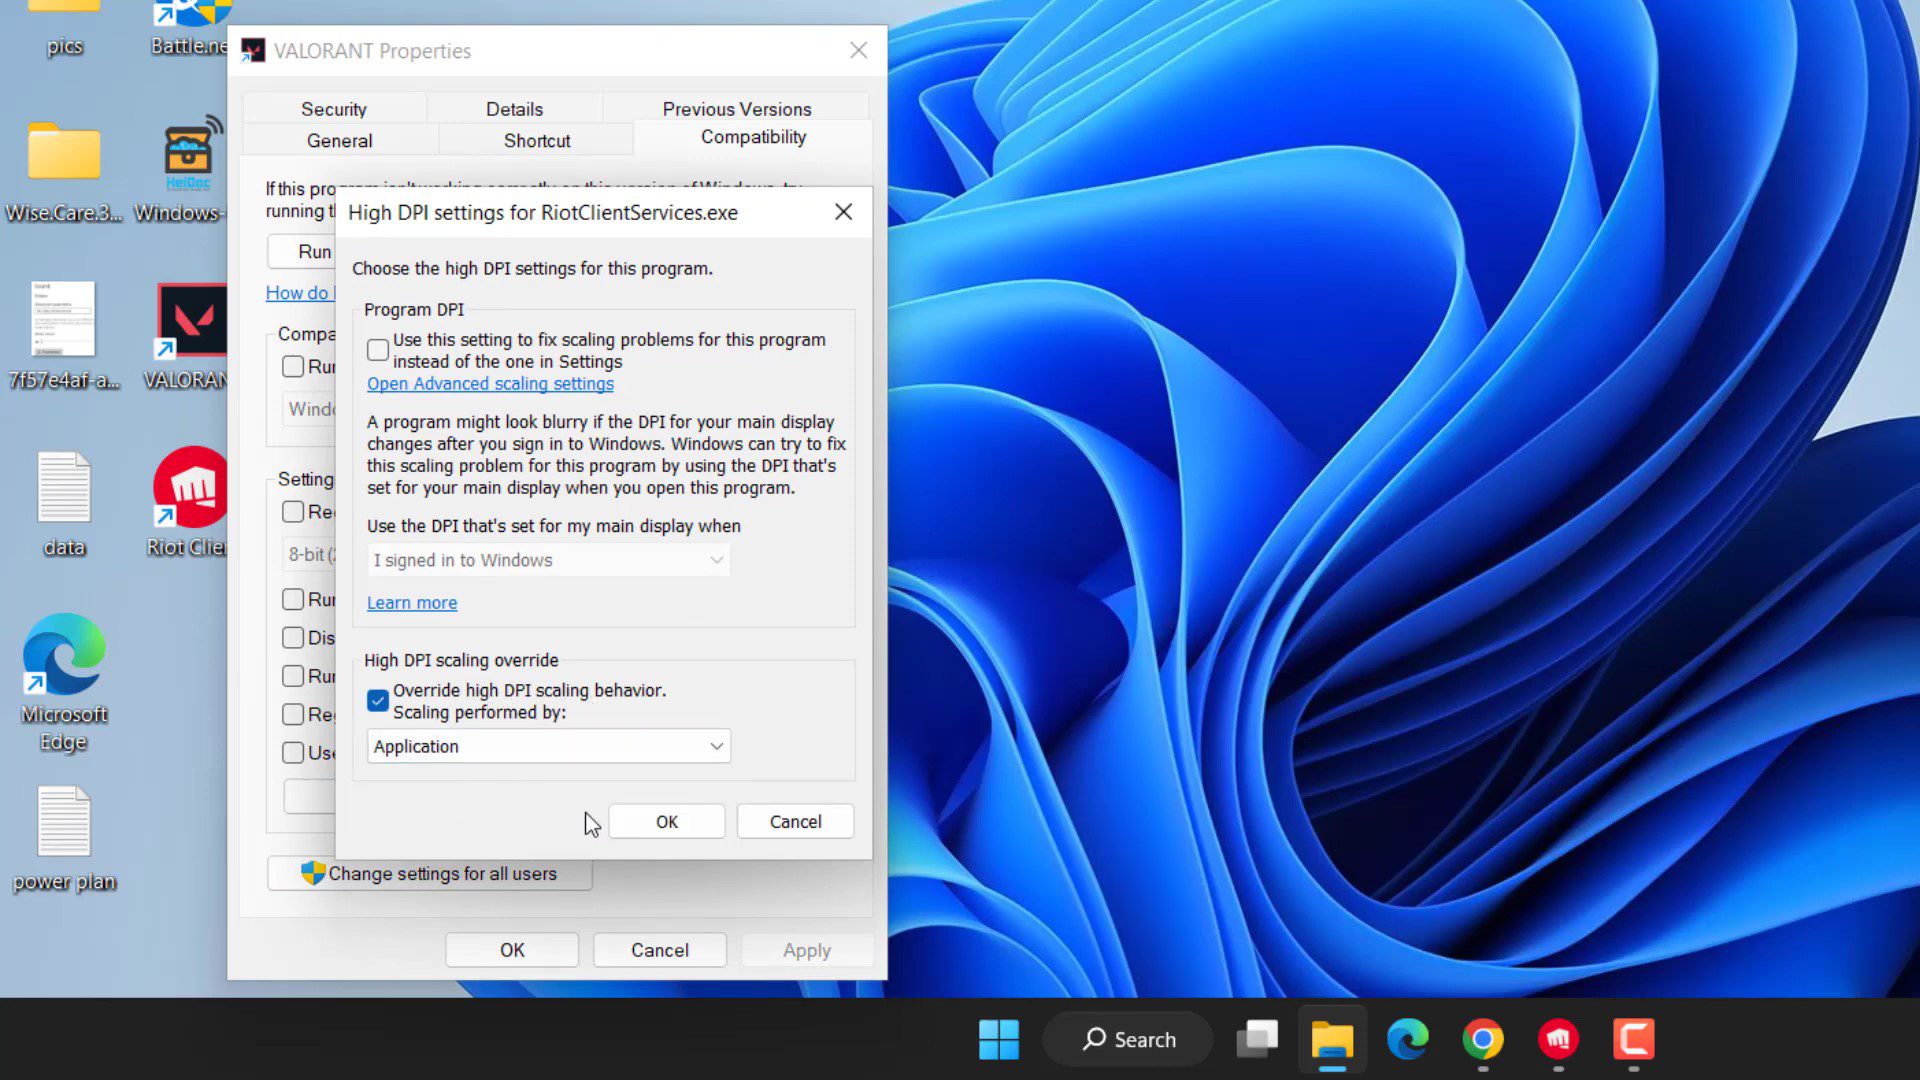Viewport: 1920px width, 1080px height.
Task: Launch Microsoft Edge desktop shortcut
Action: 64,683
